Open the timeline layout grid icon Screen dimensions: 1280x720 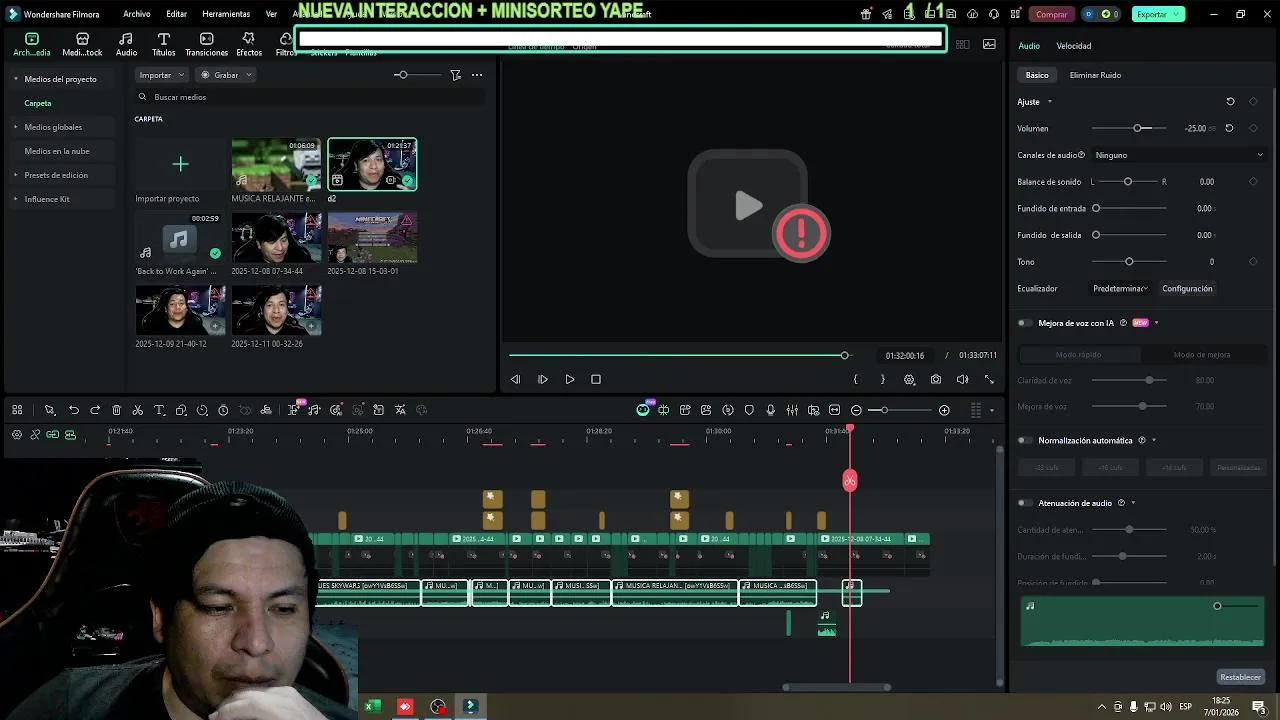(x=17, y=410)
